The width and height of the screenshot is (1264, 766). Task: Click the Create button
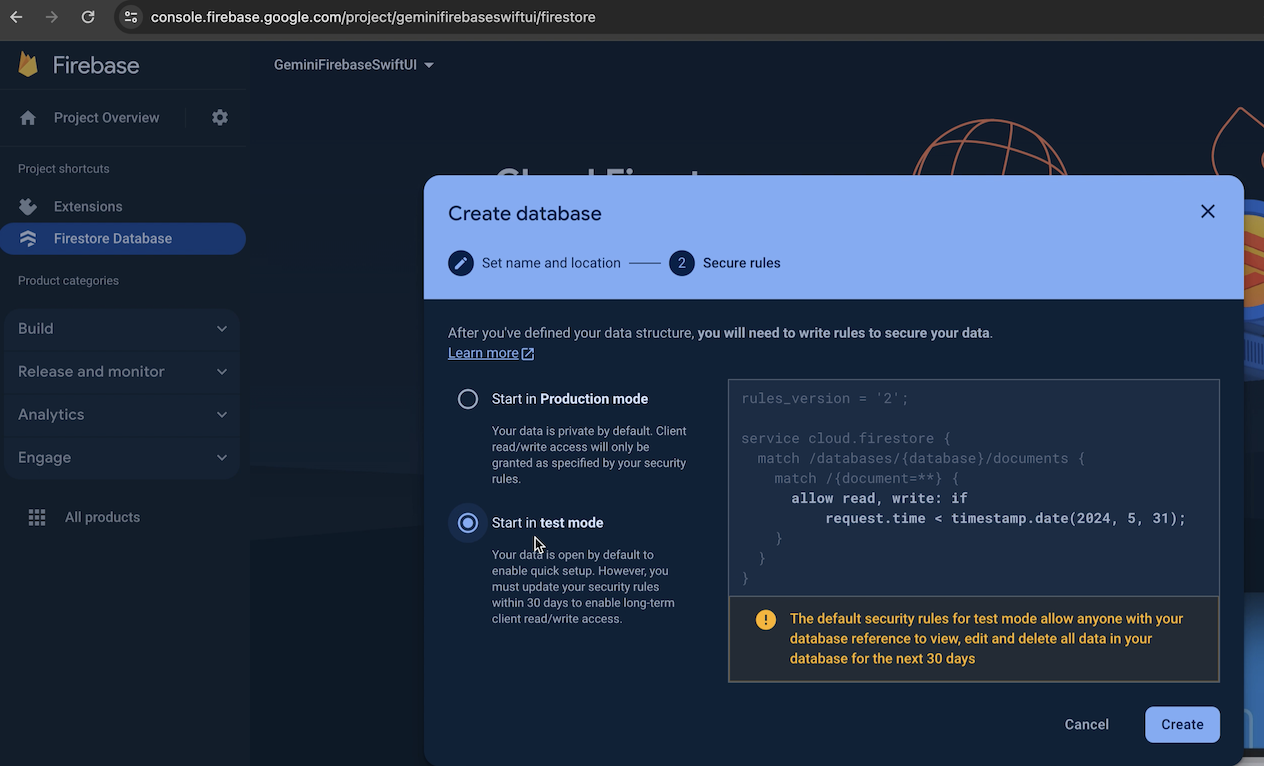pos(1181,725)
